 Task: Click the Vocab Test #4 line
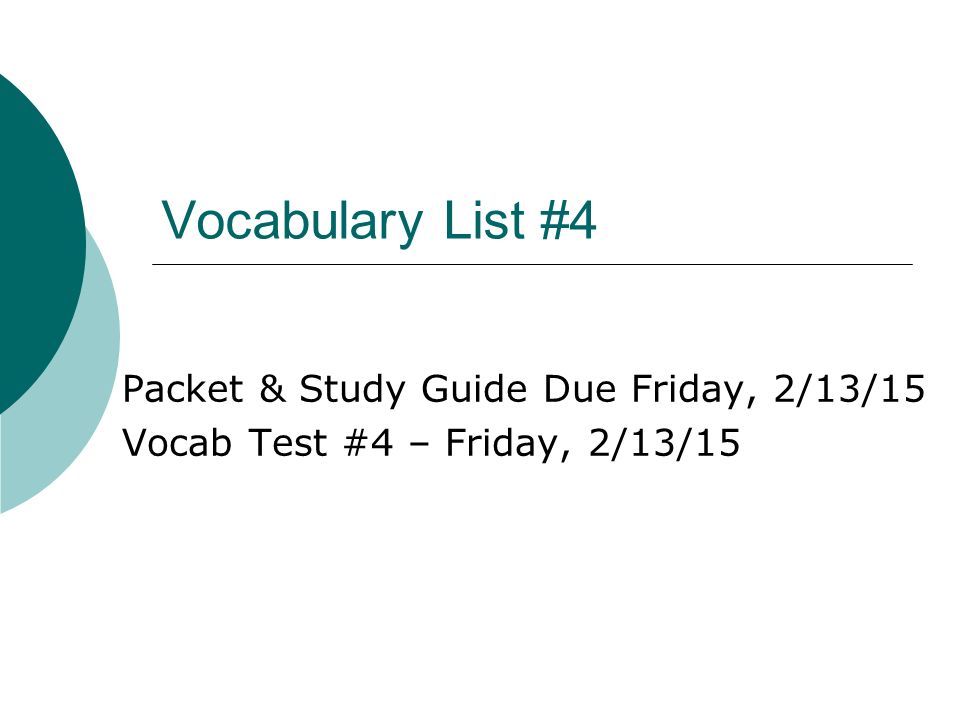432,443
